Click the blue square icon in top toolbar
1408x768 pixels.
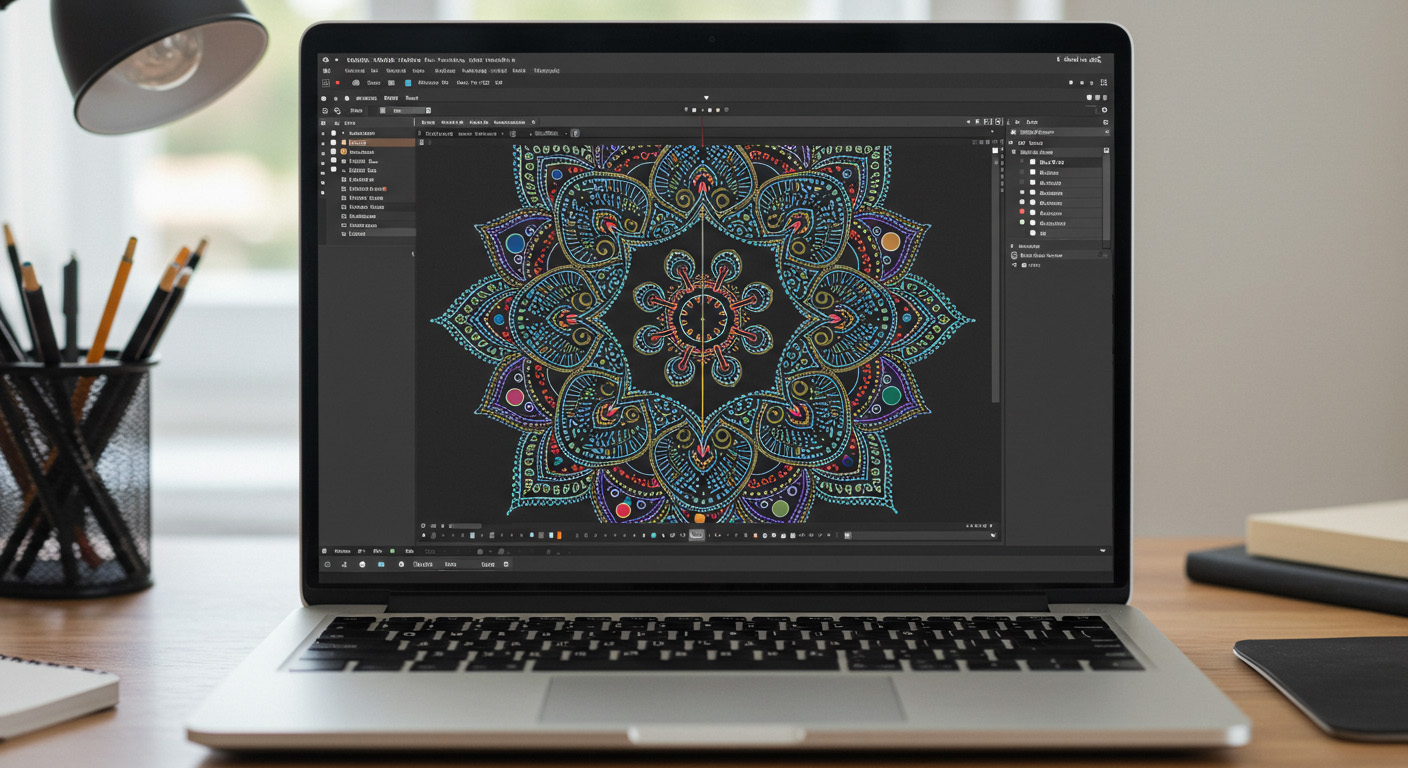tap(408, 83)
